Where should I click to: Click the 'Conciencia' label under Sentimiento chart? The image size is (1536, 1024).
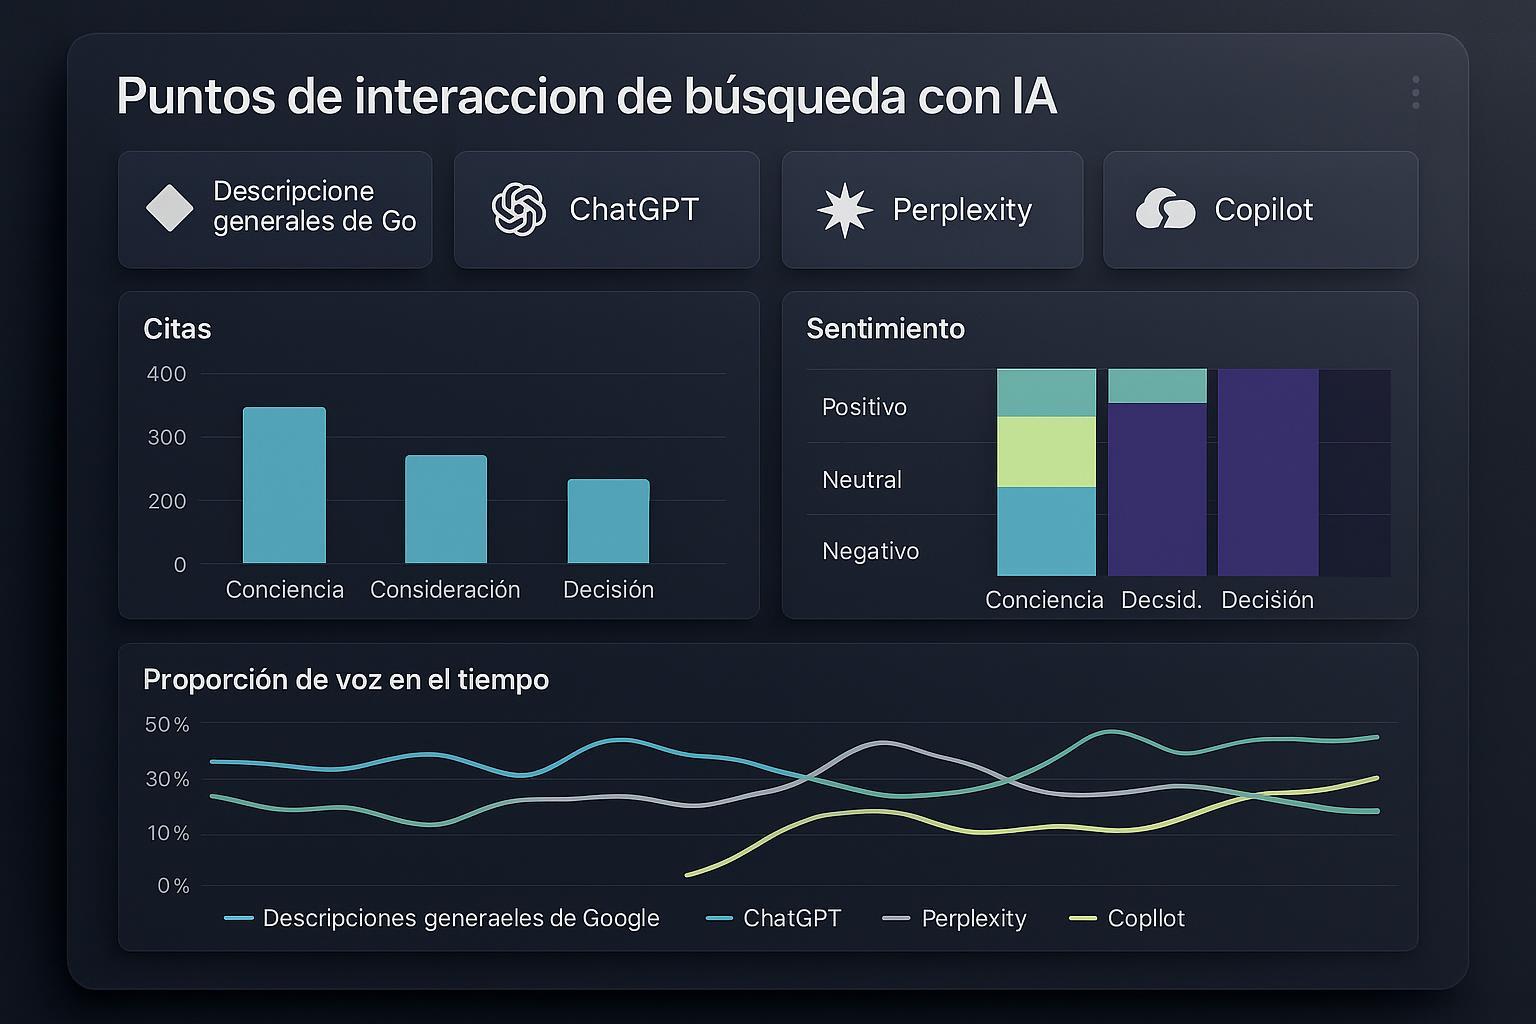pyautogui.click(x=1044, y=600)
